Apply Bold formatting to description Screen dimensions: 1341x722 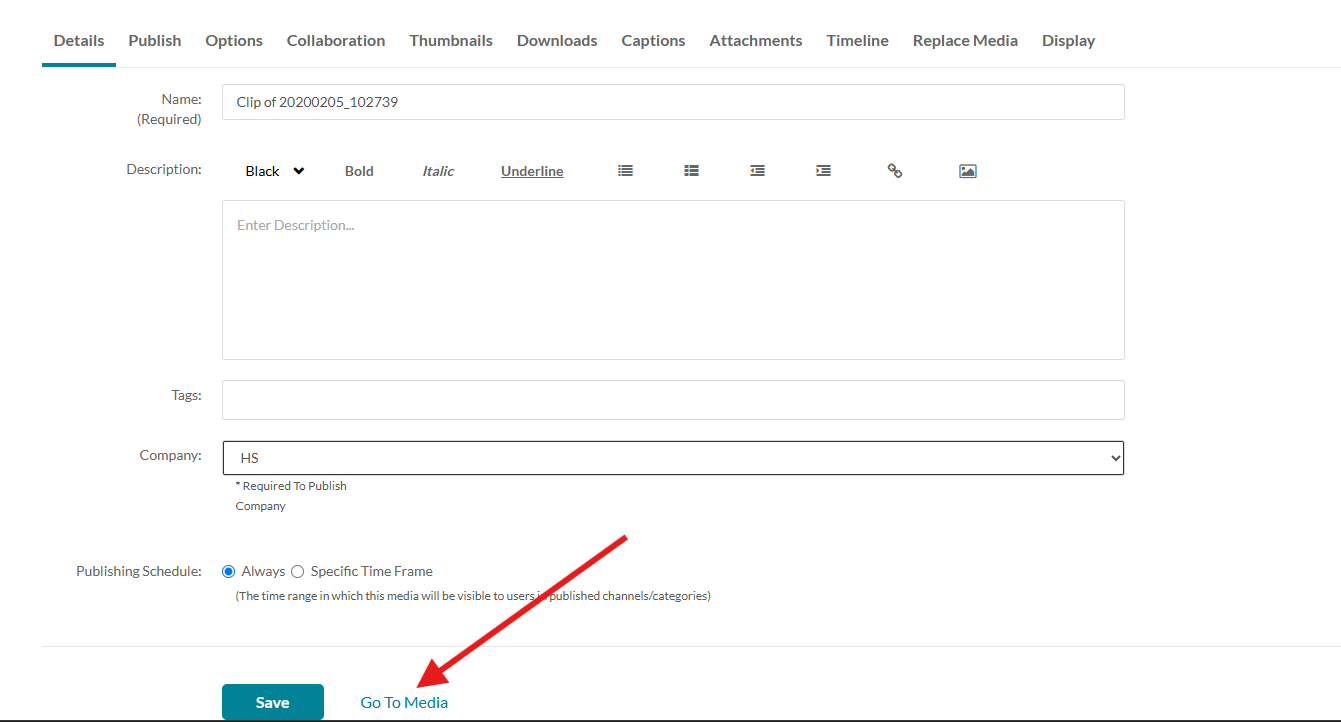[x=359, y=171]
